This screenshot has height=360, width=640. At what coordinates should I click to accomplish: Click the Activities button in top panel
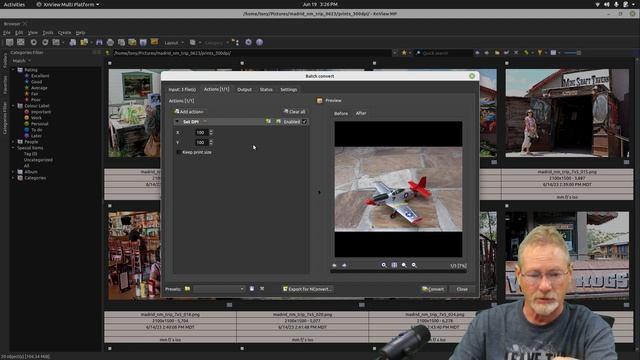14,4
